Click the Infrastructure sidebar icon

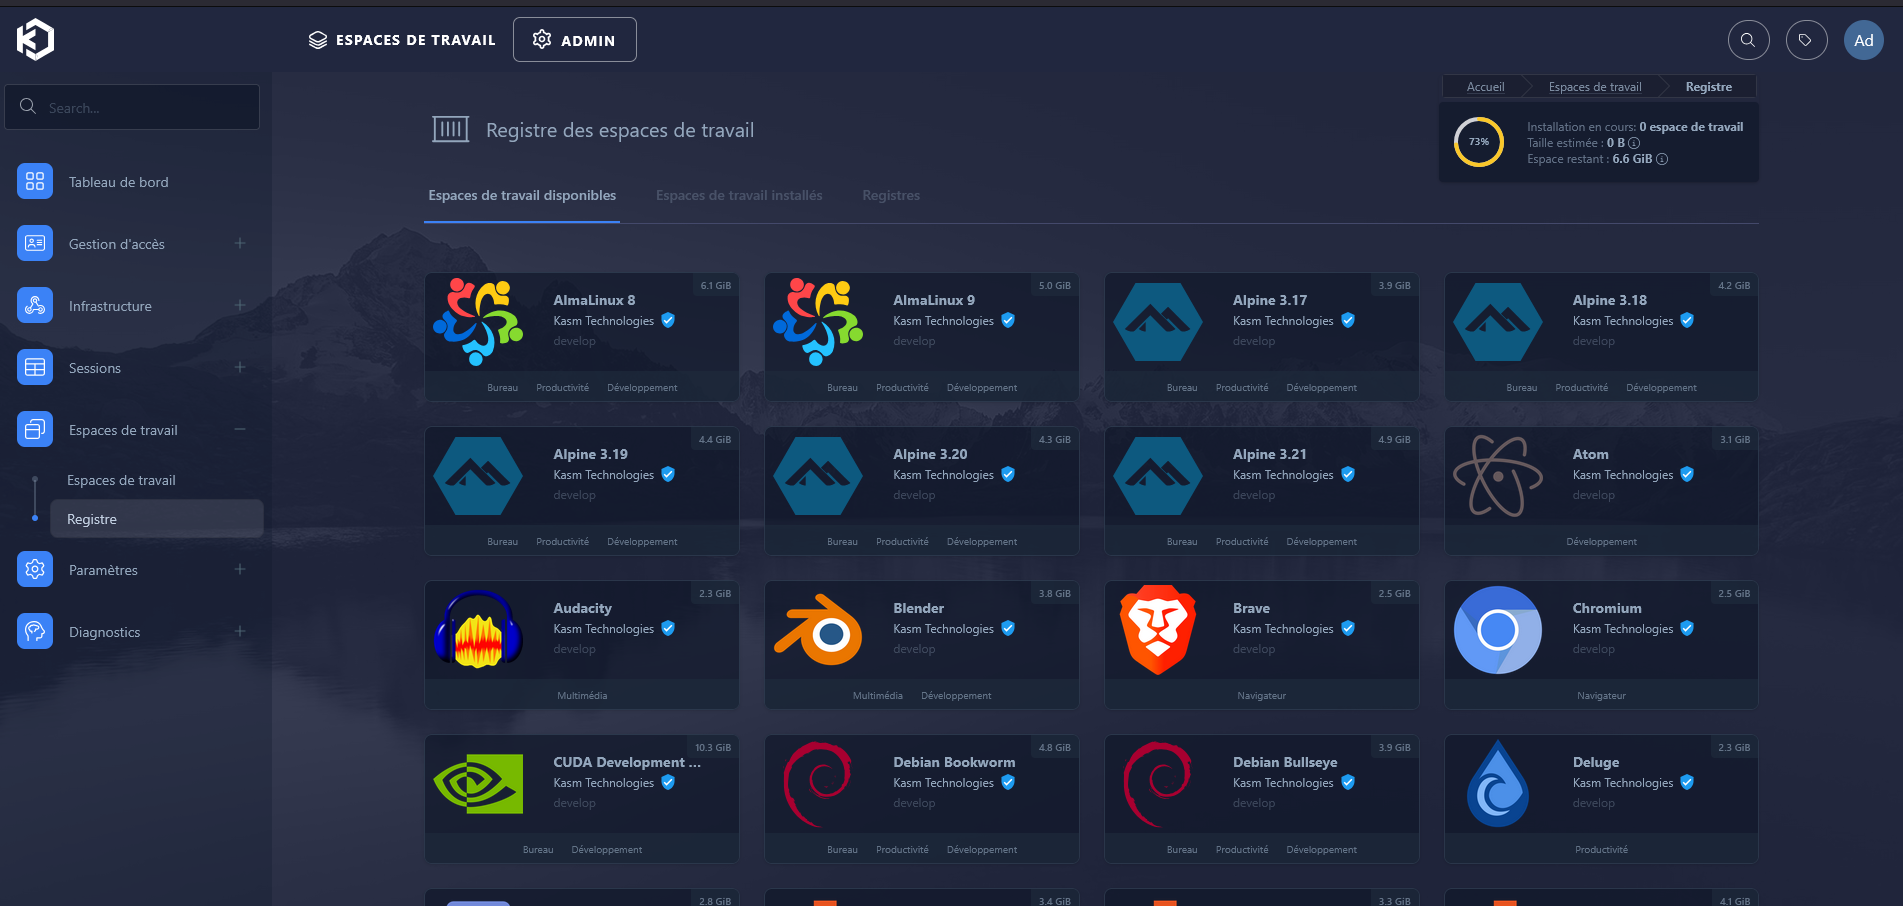(35, 305)
